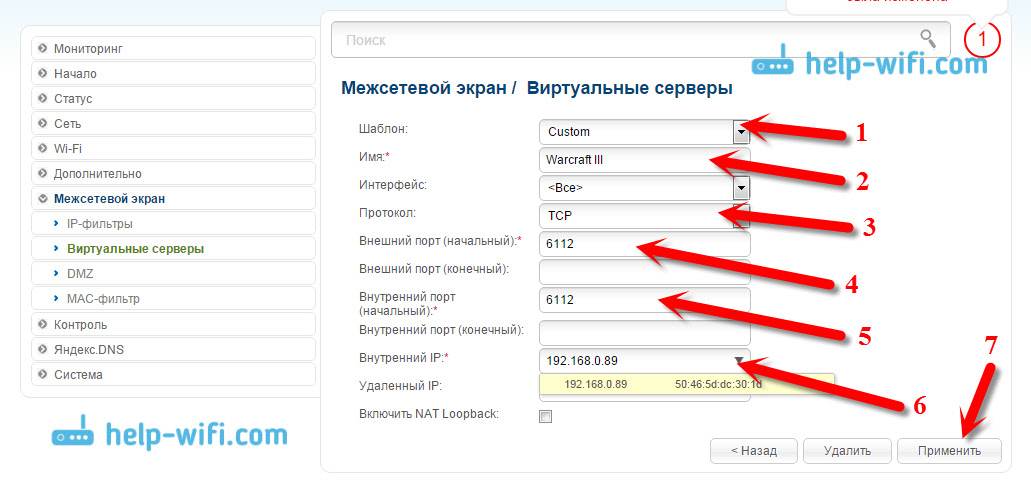Click the search magnifier icon
Image resolution: width=1031 pixels, height=485 pixels.
927,39
